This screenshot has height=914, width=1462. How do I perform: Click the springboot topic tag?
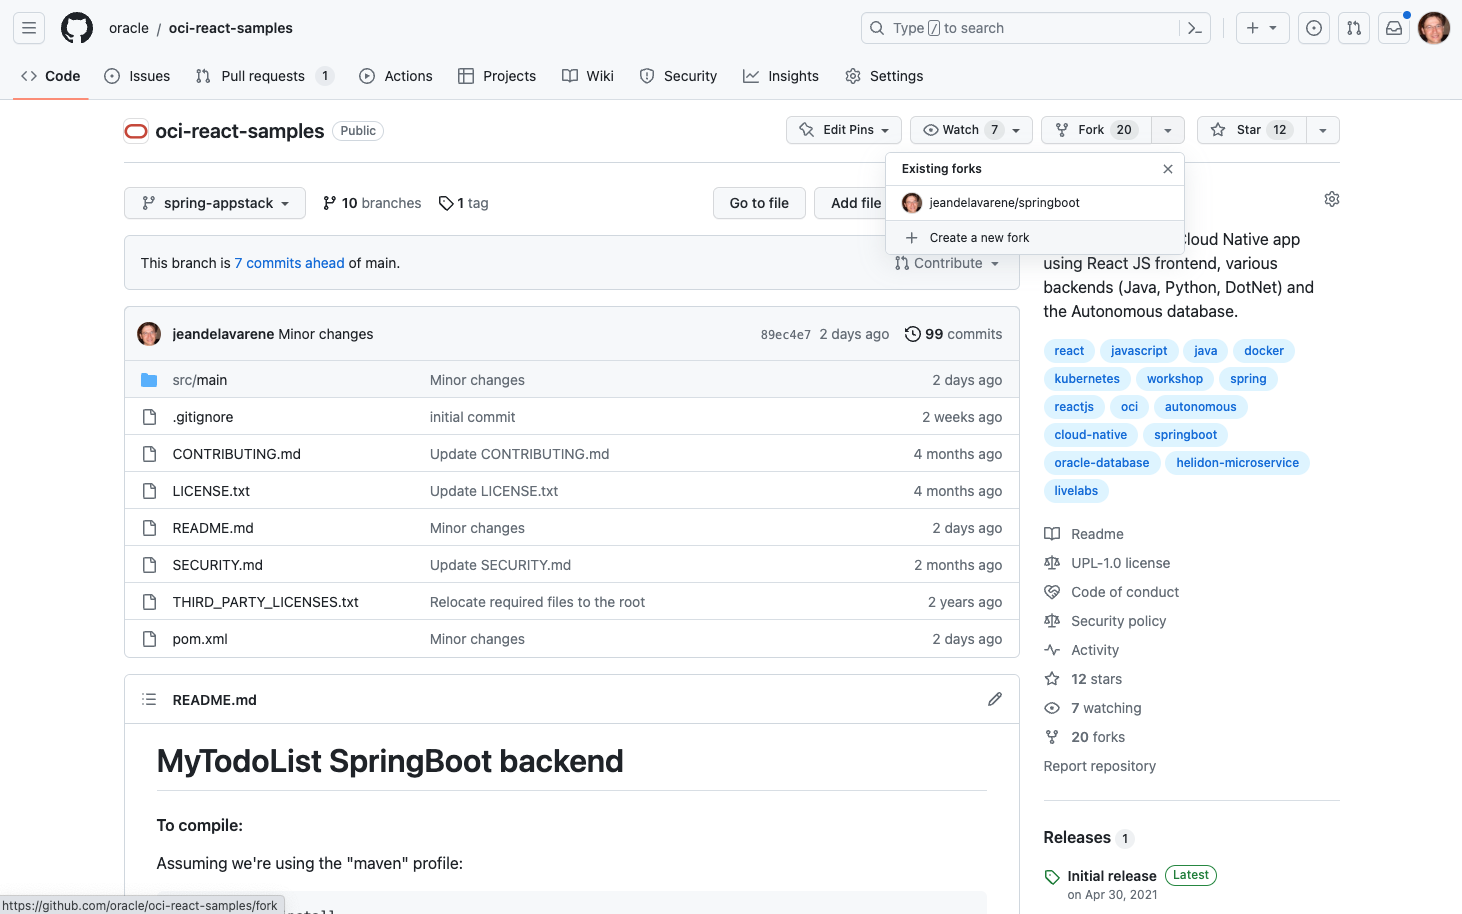(1185, 435)
